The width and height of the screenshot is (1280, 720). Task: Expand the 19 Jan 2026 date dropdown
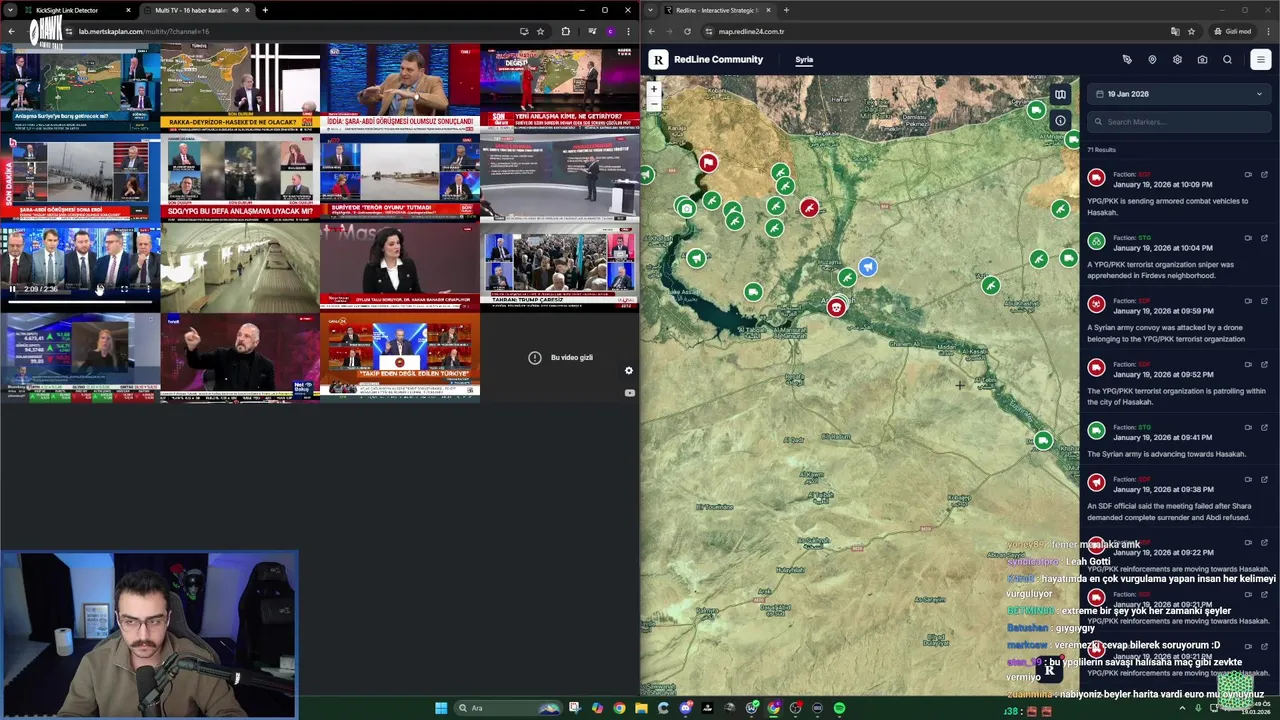point(1179,94)
